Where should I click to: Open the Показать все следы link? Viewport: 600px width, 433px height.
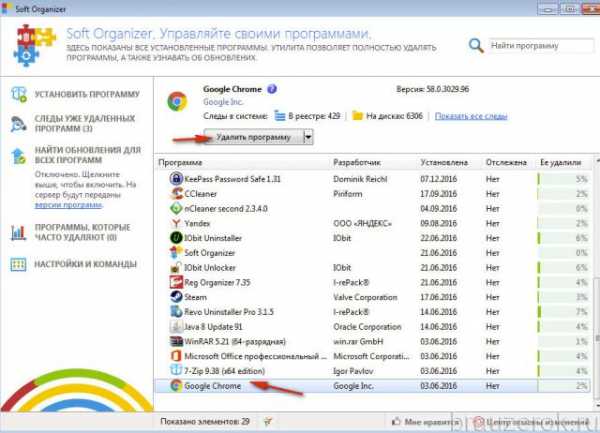[x=471, y=116]
